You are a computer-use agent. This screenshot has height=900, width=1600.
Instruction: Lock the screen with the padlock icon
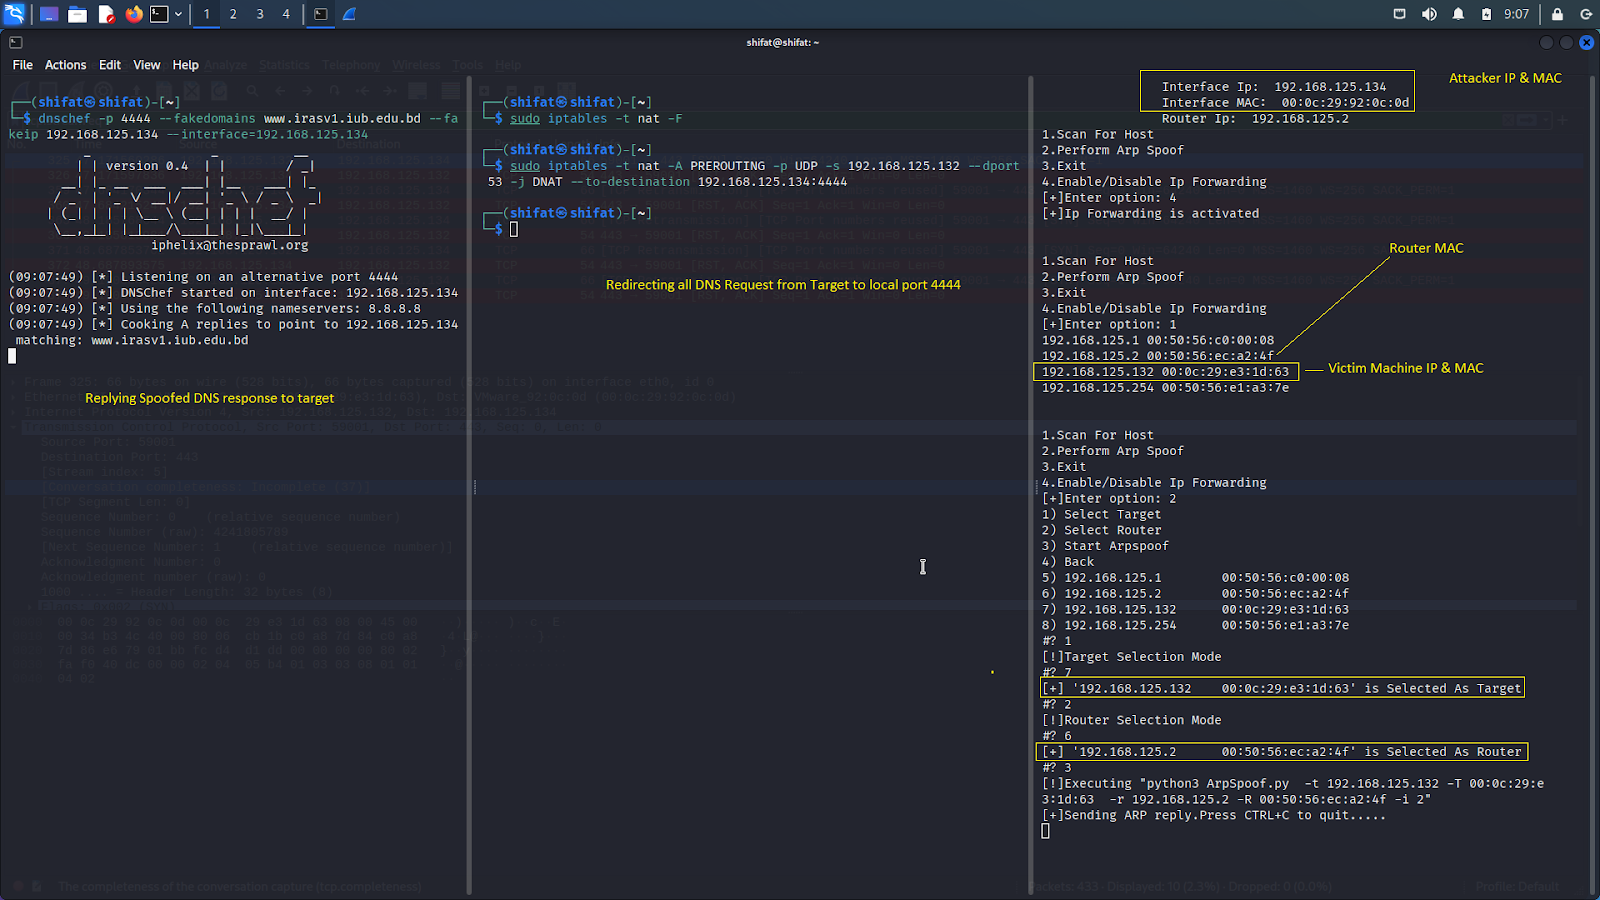pyautogui.click(x=1556, y=14)
